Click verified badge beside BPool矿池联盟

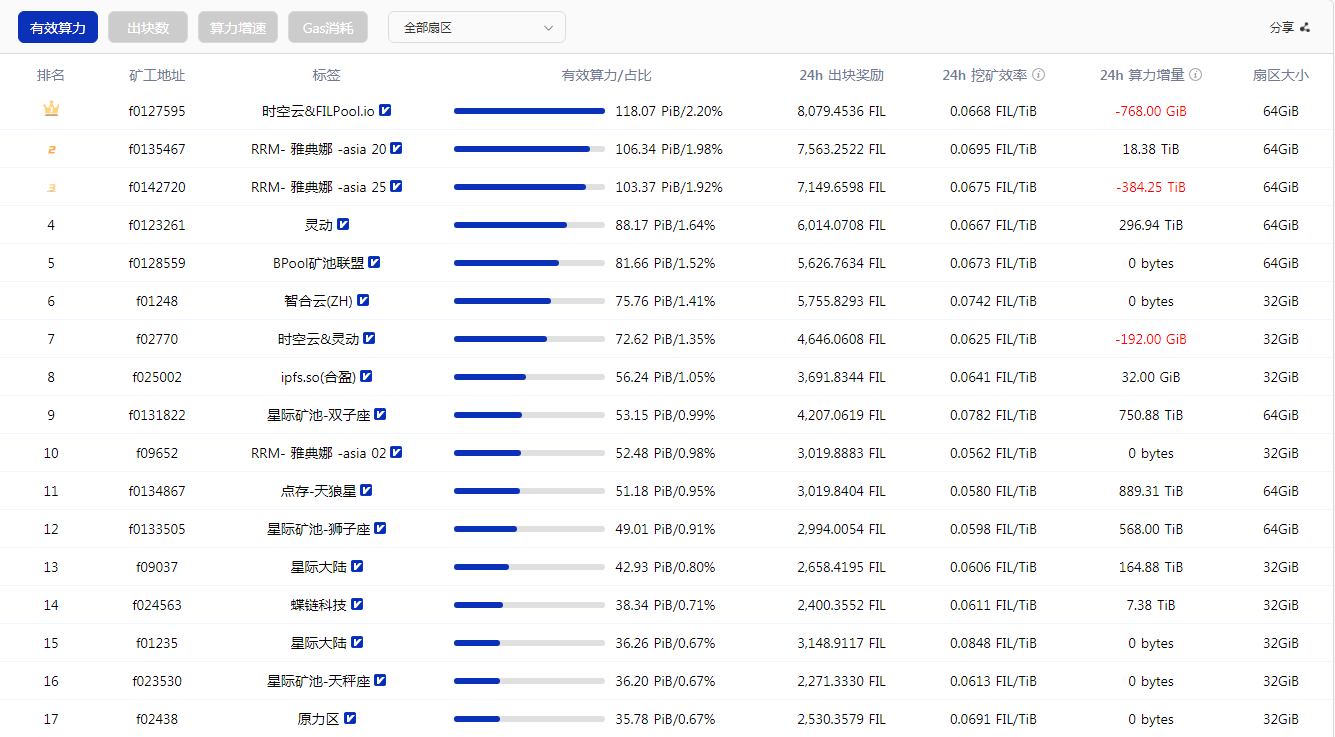tap(374, 263)
